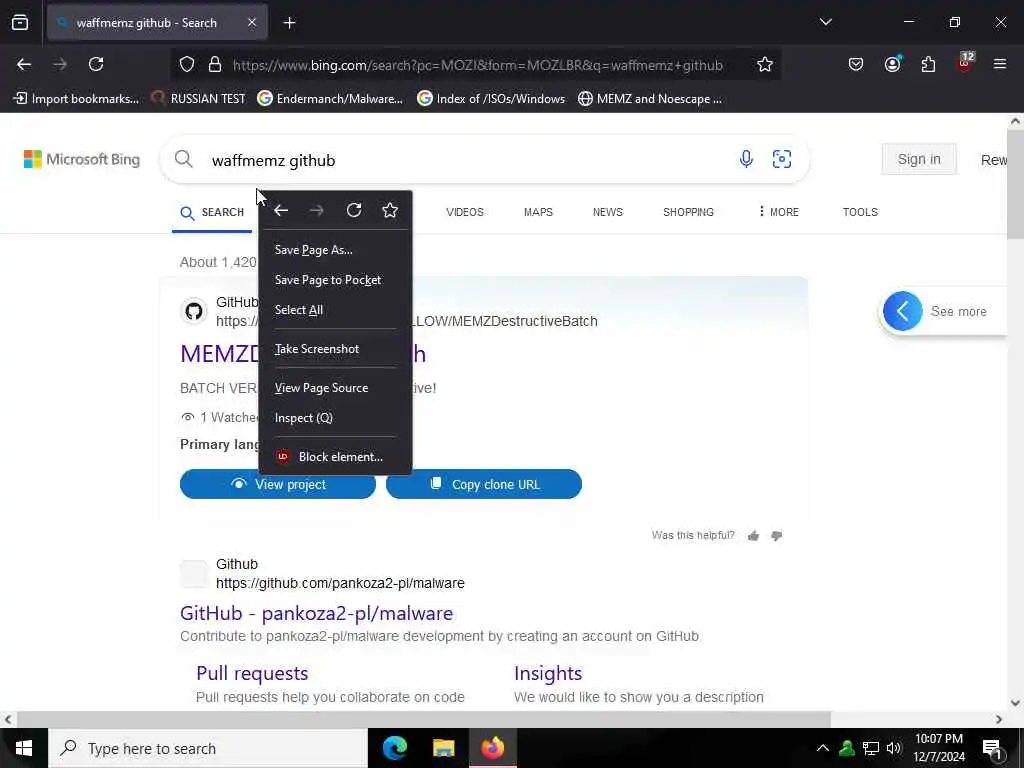Image resolution: width=1024 pixels, height=768 pixels.
Task: Switch to the SHOPPING tab
Action: 688,212
